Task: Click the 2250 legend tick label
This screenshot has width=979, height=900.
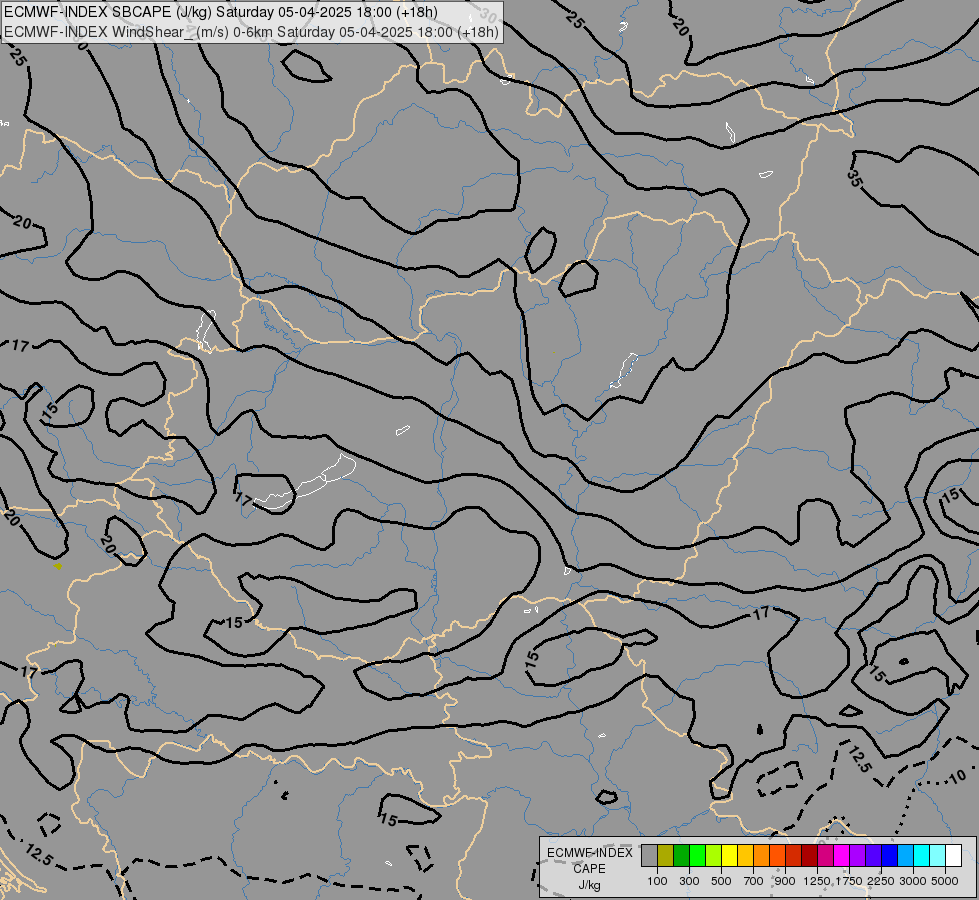Action: point(881,881)
